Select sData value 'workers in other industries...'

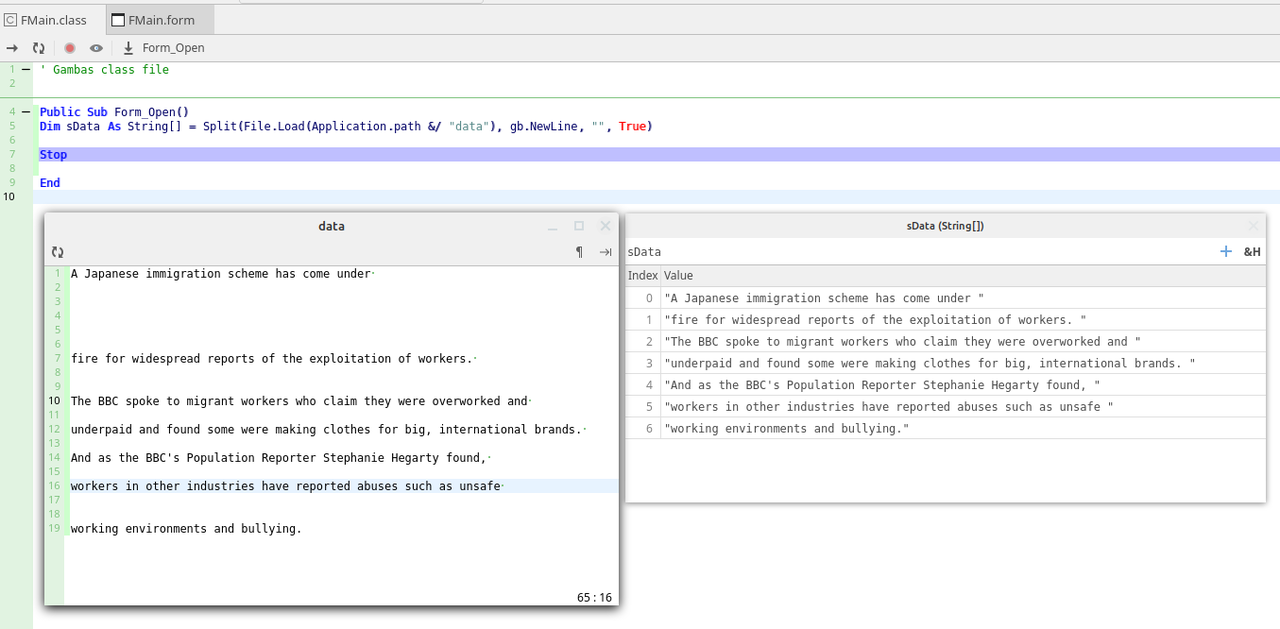tap(889, 407)
